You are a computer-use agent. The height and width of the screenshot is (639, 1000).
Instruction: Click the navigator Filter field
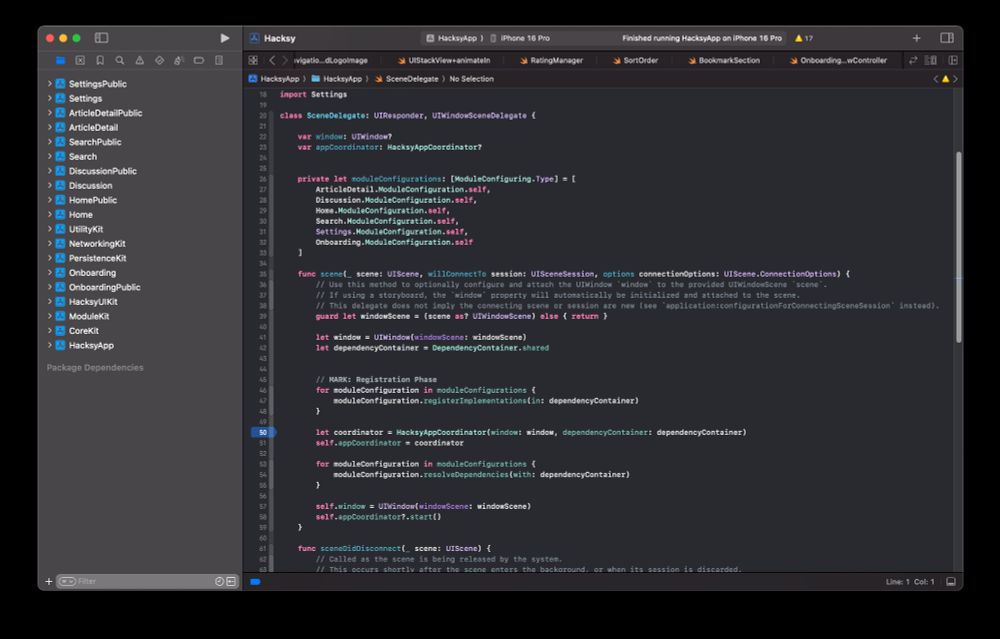[140, 581]
